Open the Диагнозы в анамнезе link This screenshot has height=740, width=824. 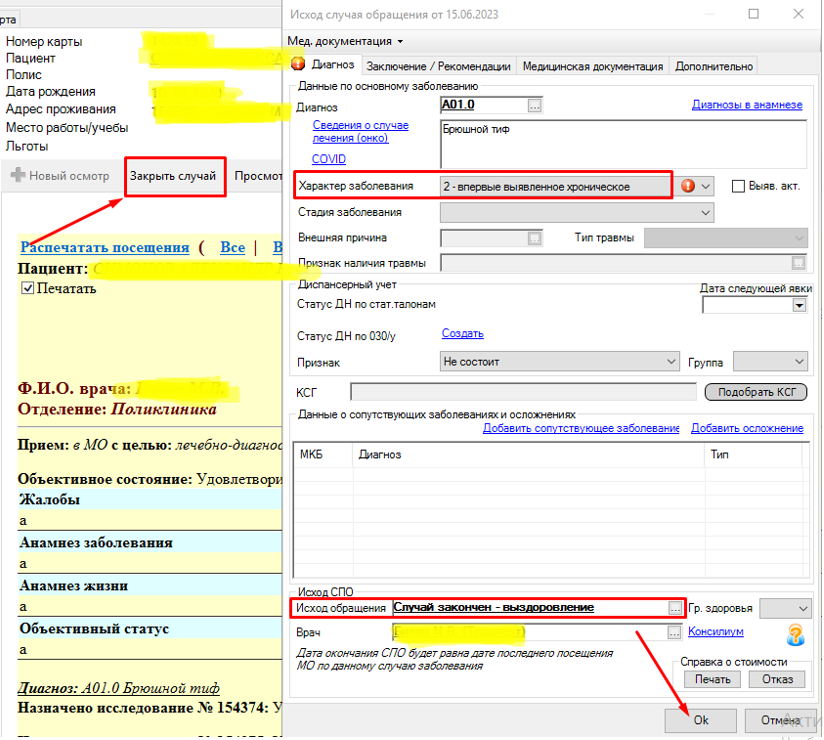(x=747, y=105)
